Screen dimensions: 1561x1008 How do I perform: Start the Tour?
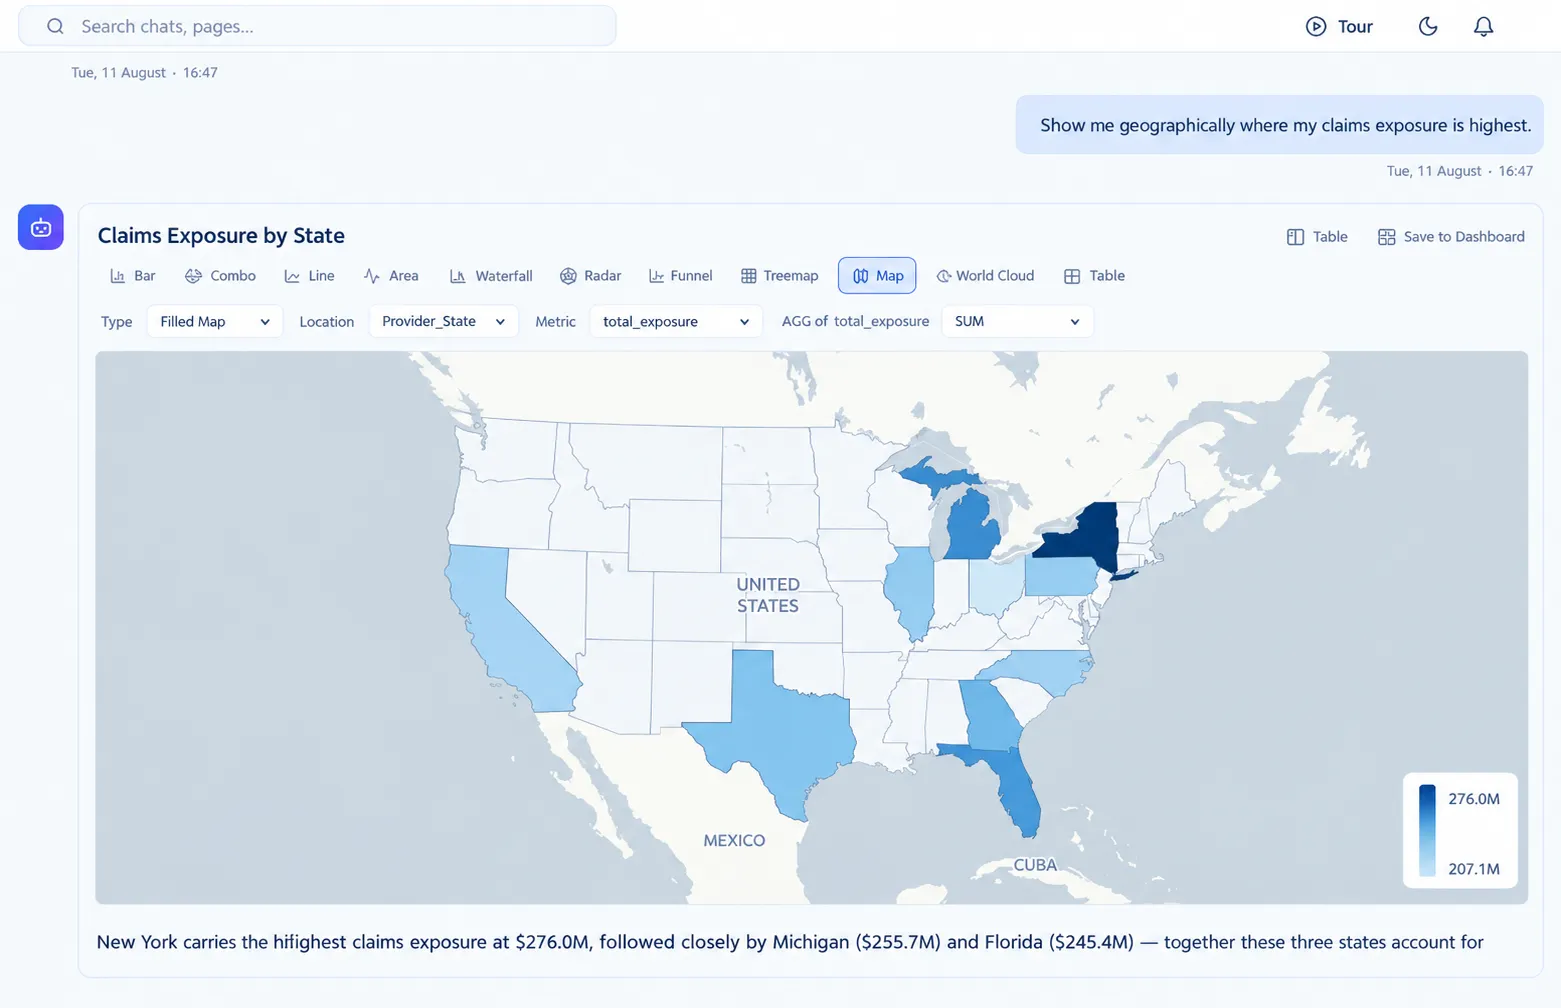click(1339, 26)
